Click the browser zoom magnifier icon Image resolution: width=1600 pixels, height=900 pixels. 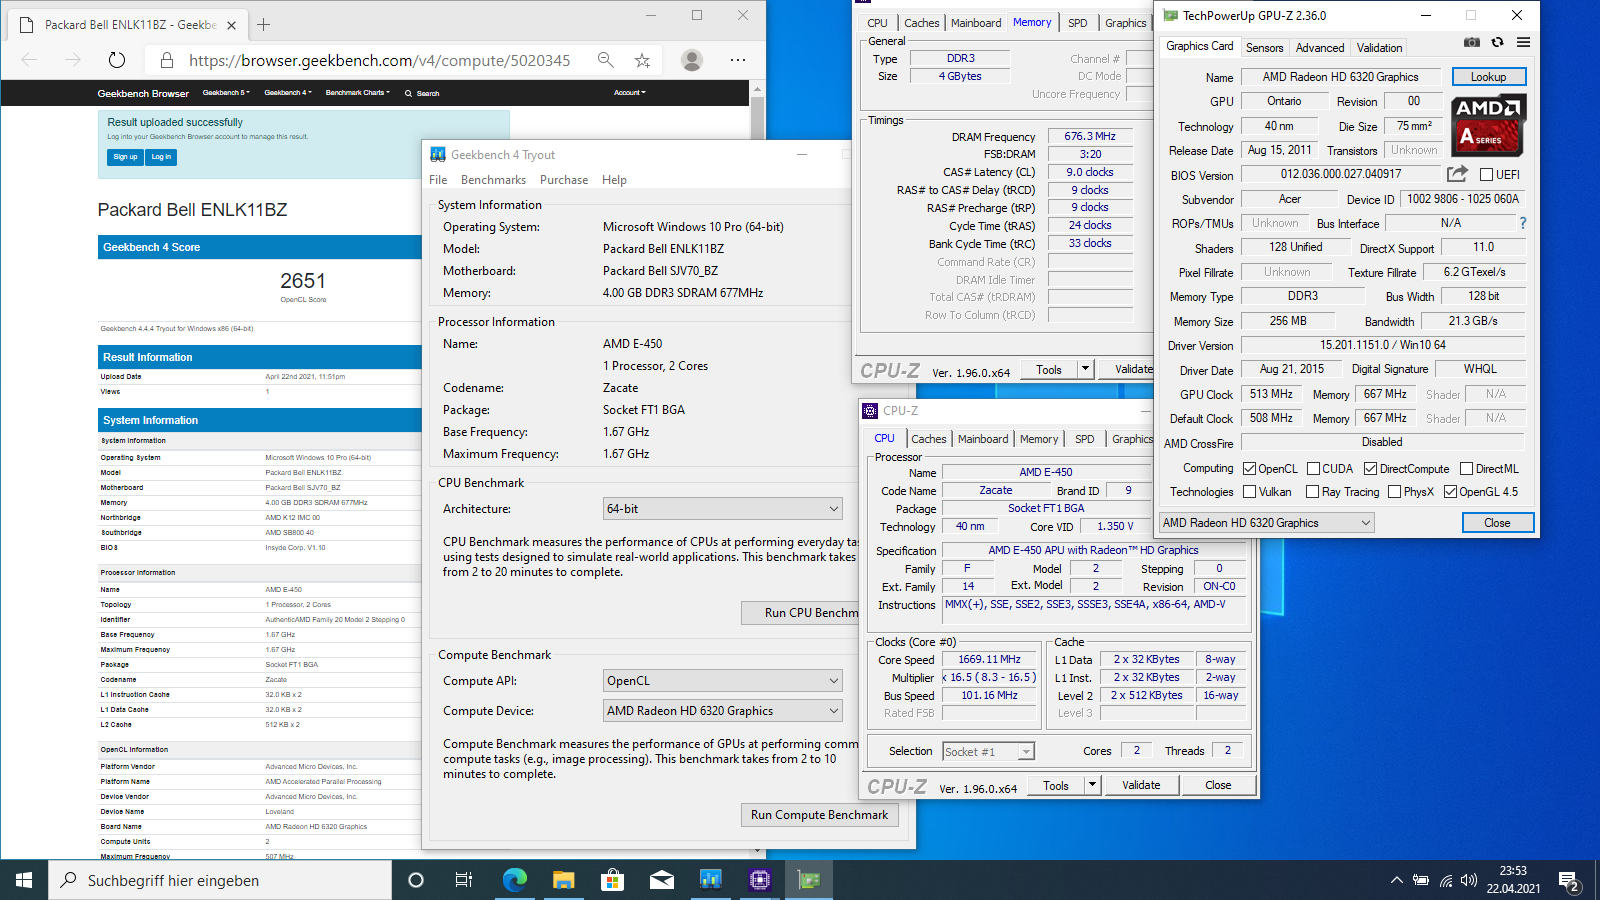pyautogui.click(x=606, y=60)
